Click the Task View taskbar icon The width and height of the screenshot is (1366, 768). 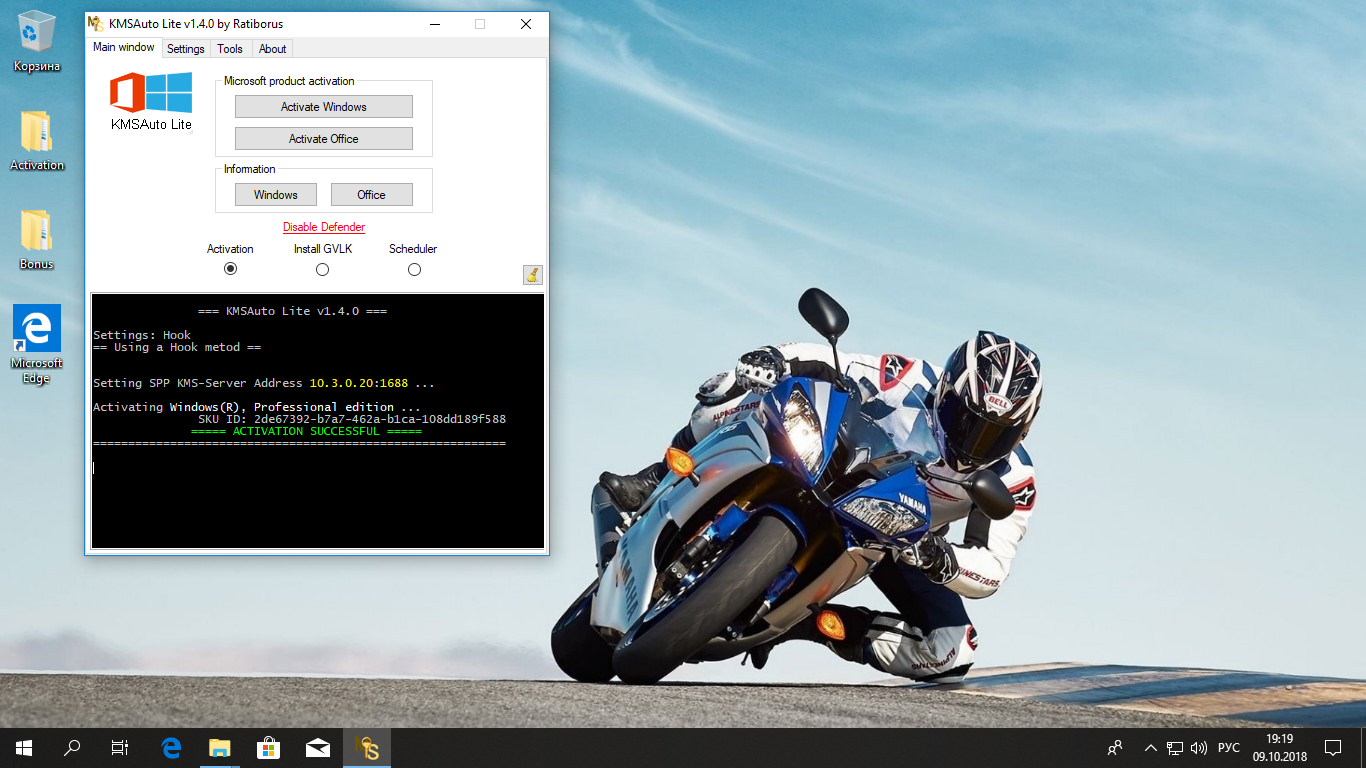(x=120, y=748)
